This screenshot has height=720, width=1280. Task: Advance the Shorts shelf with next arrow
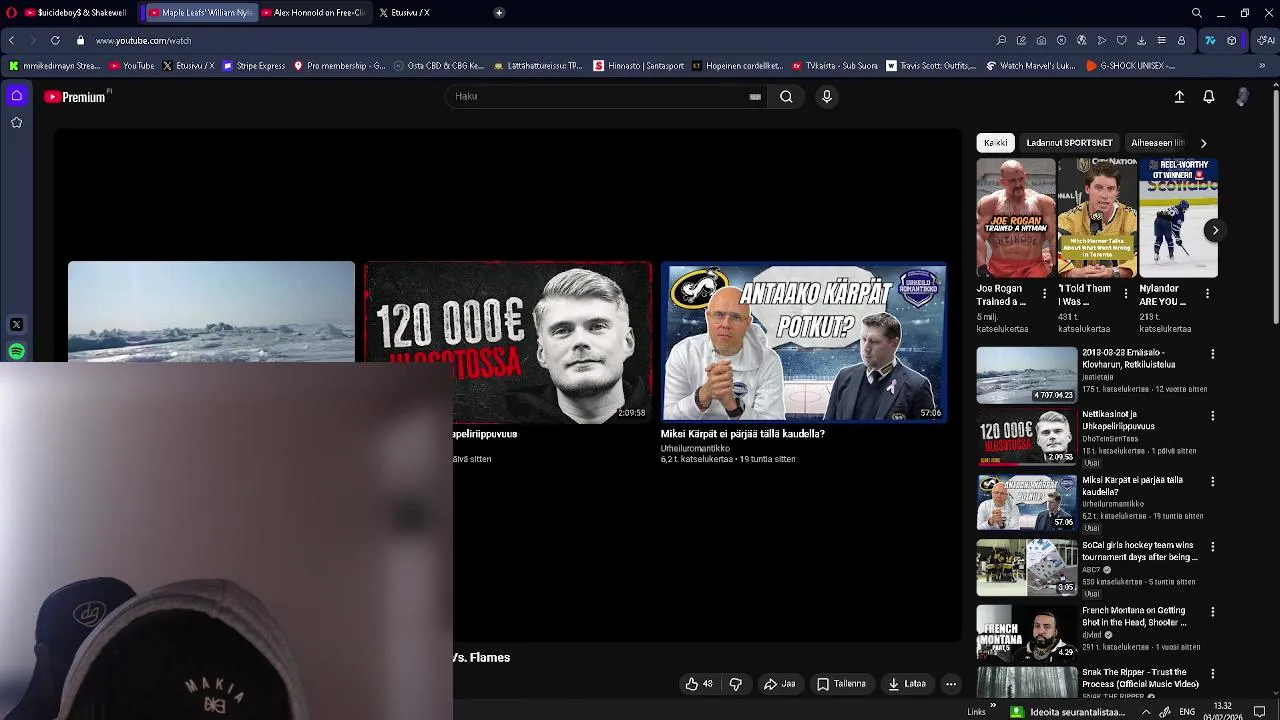click(x=1215, y=230)
